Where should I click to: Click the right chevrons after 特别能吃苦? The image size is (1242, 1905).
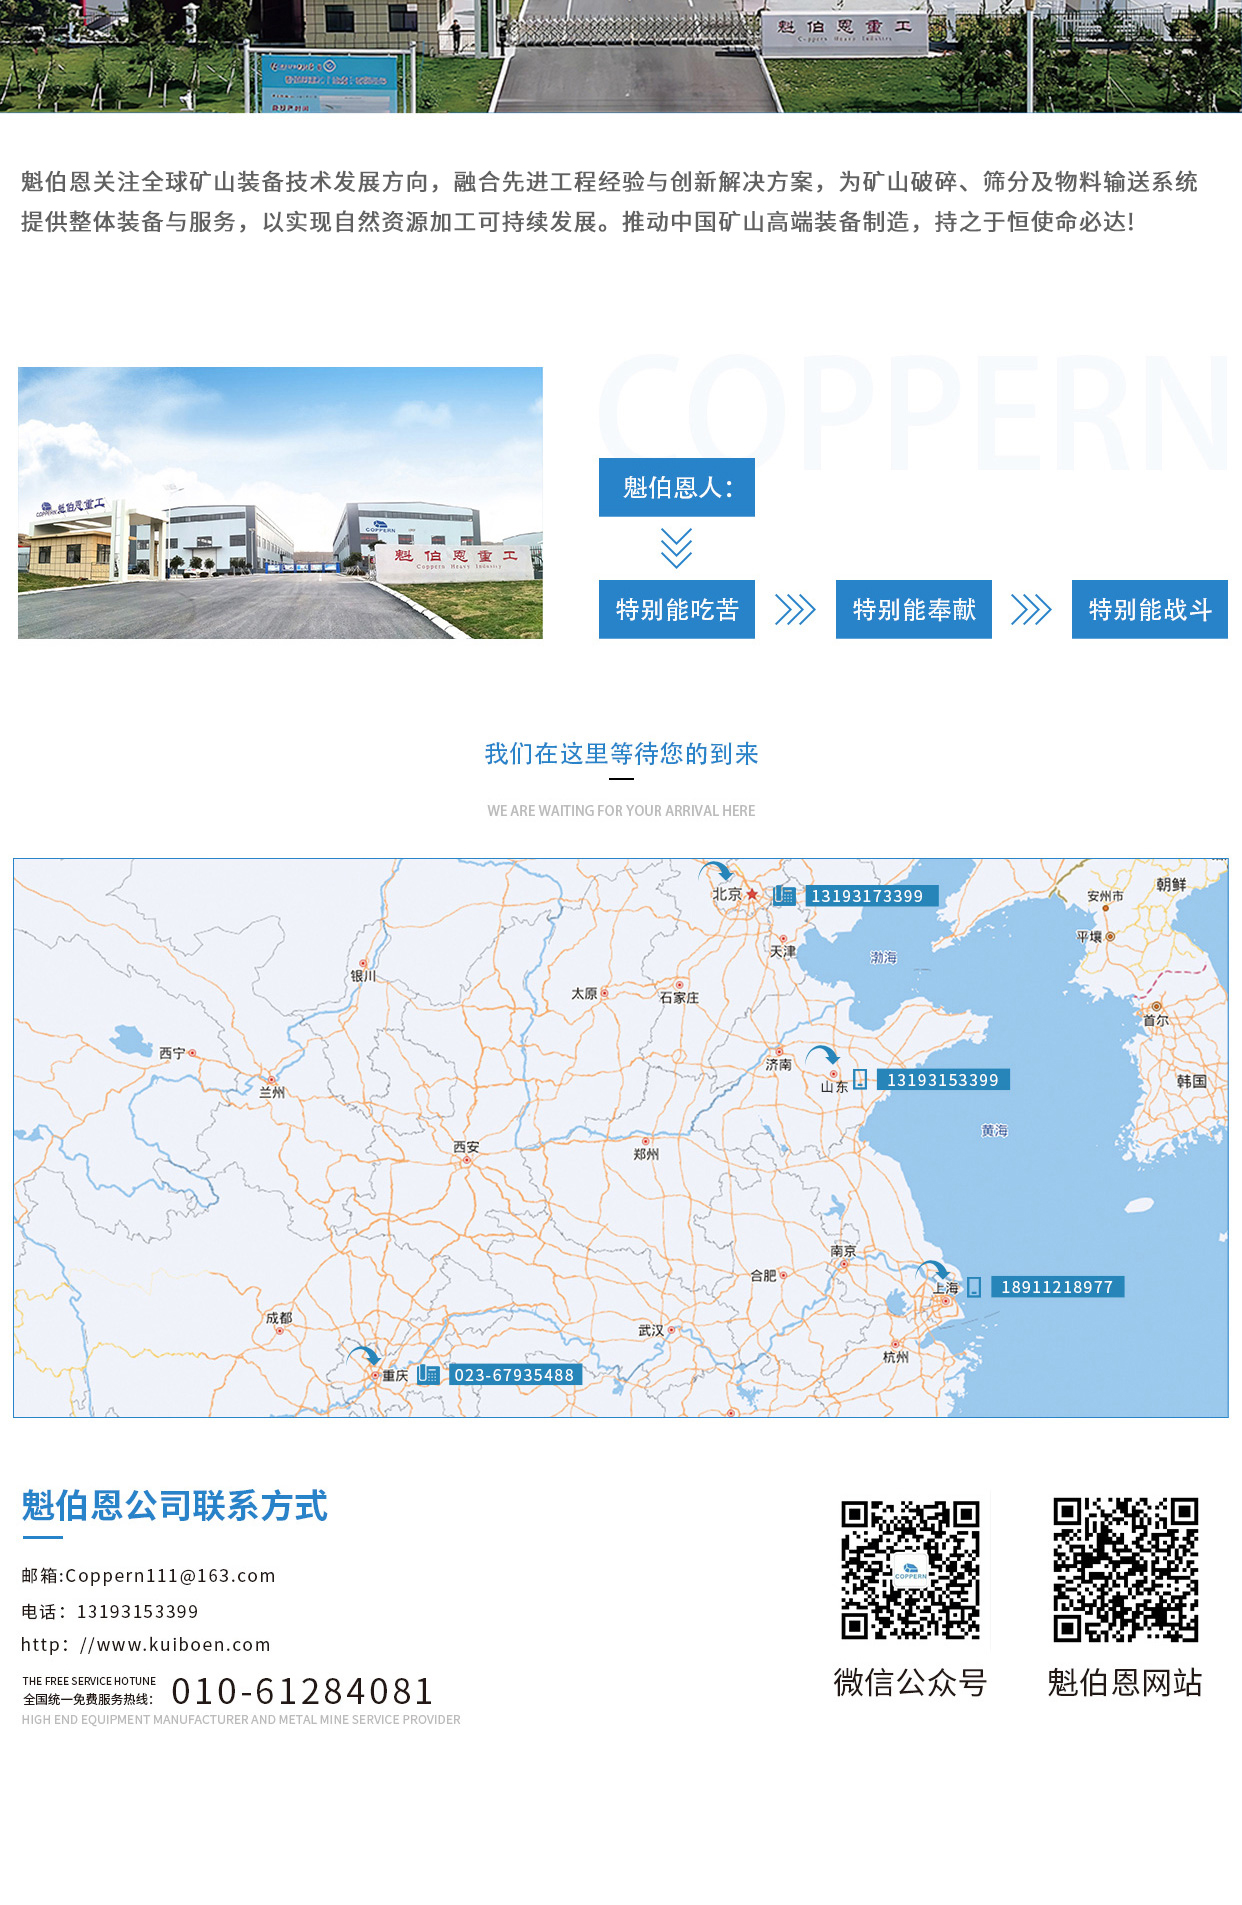click(x=795, y=610)
